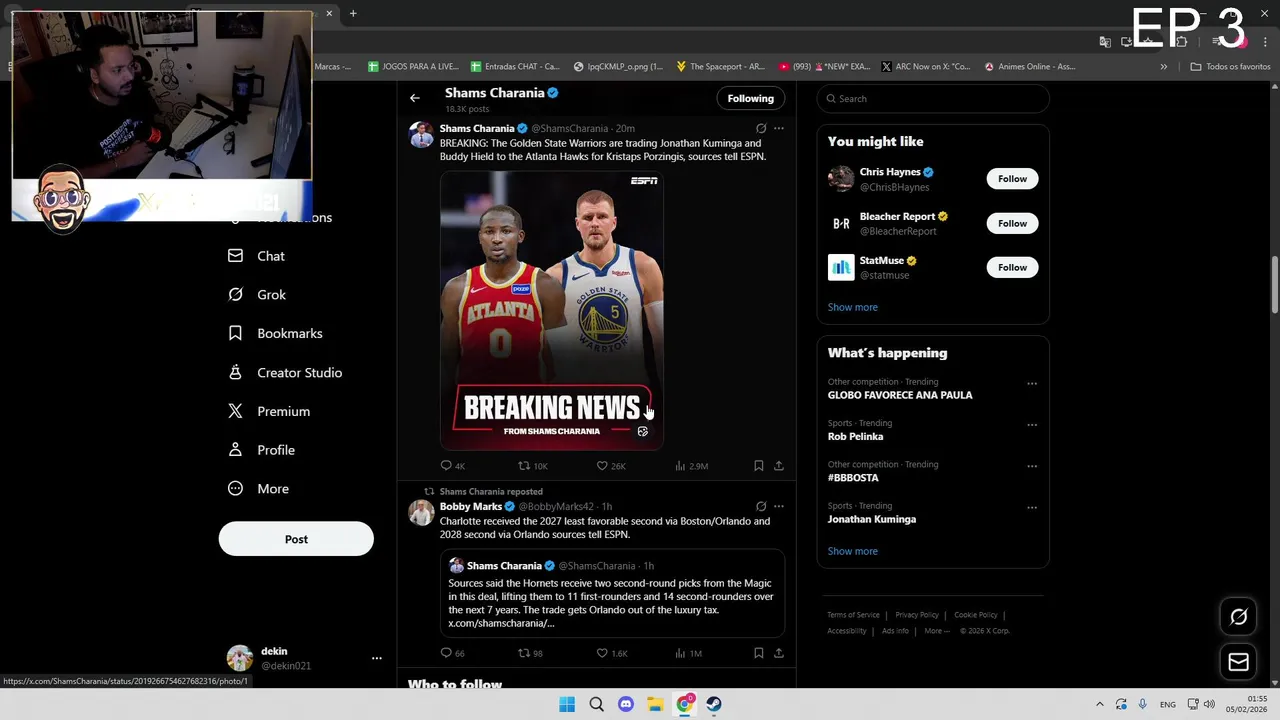Open options for Jonathan Kuminga trend
Viewport: 1280px width, 720px height.
click(x=1032, y=507)
